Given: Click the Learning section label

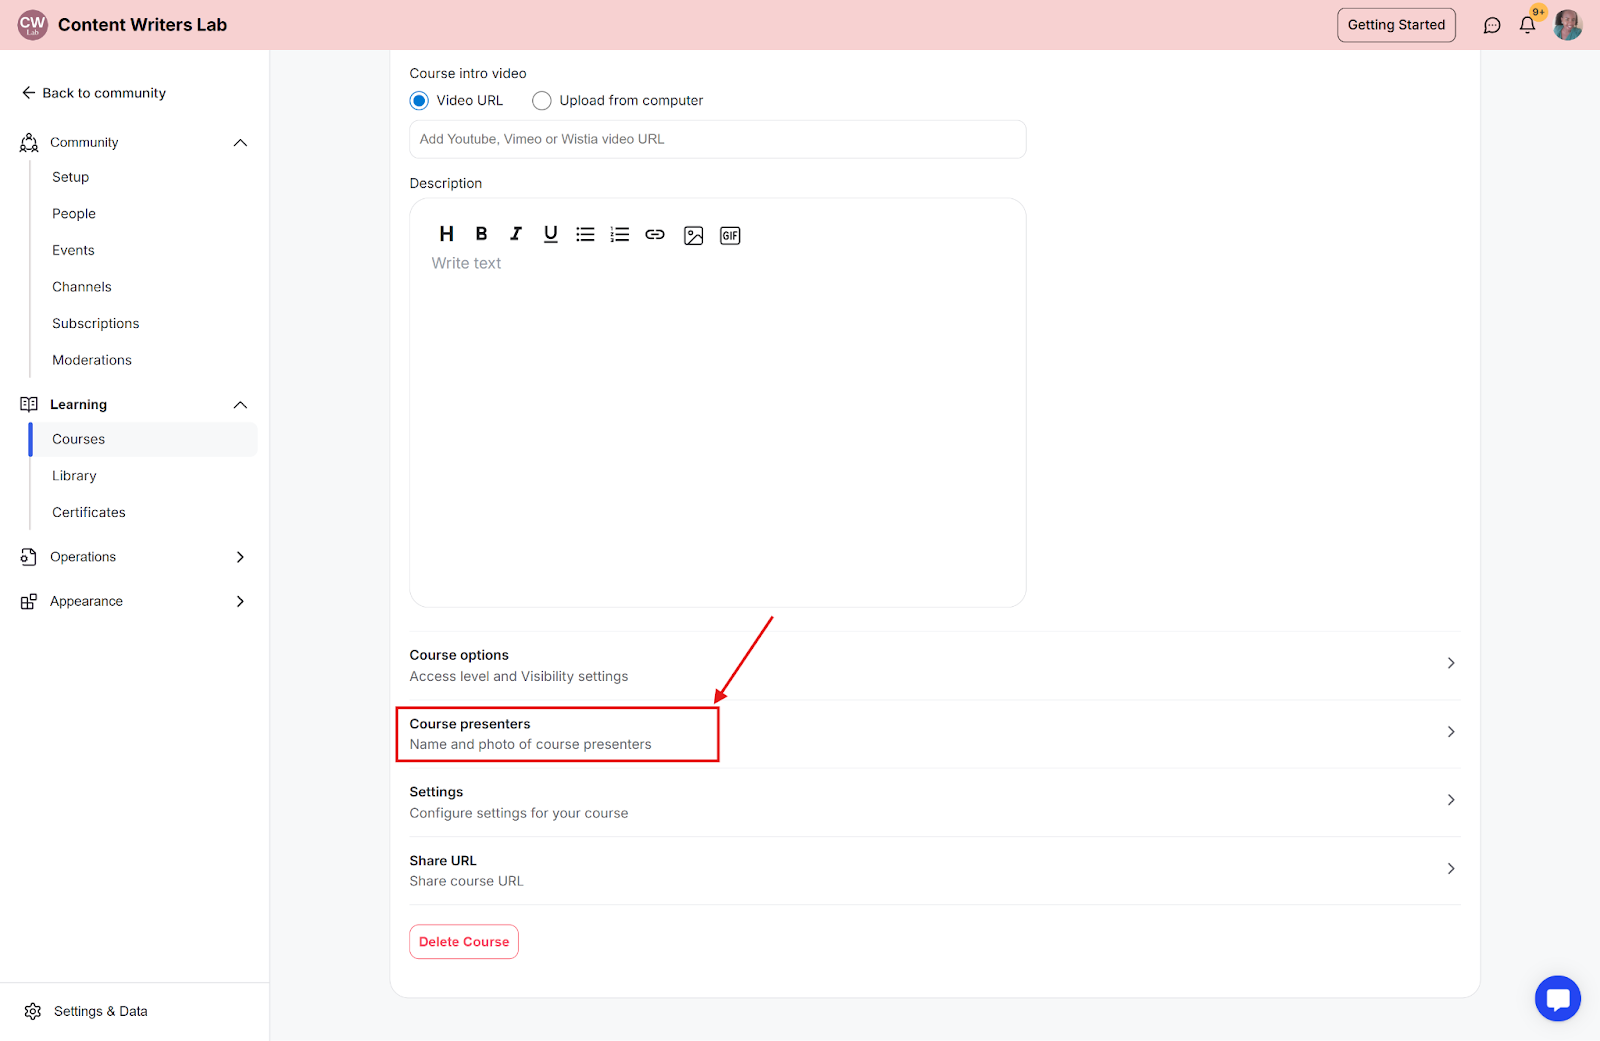Looking at the screenshot, I should [78, 405].
